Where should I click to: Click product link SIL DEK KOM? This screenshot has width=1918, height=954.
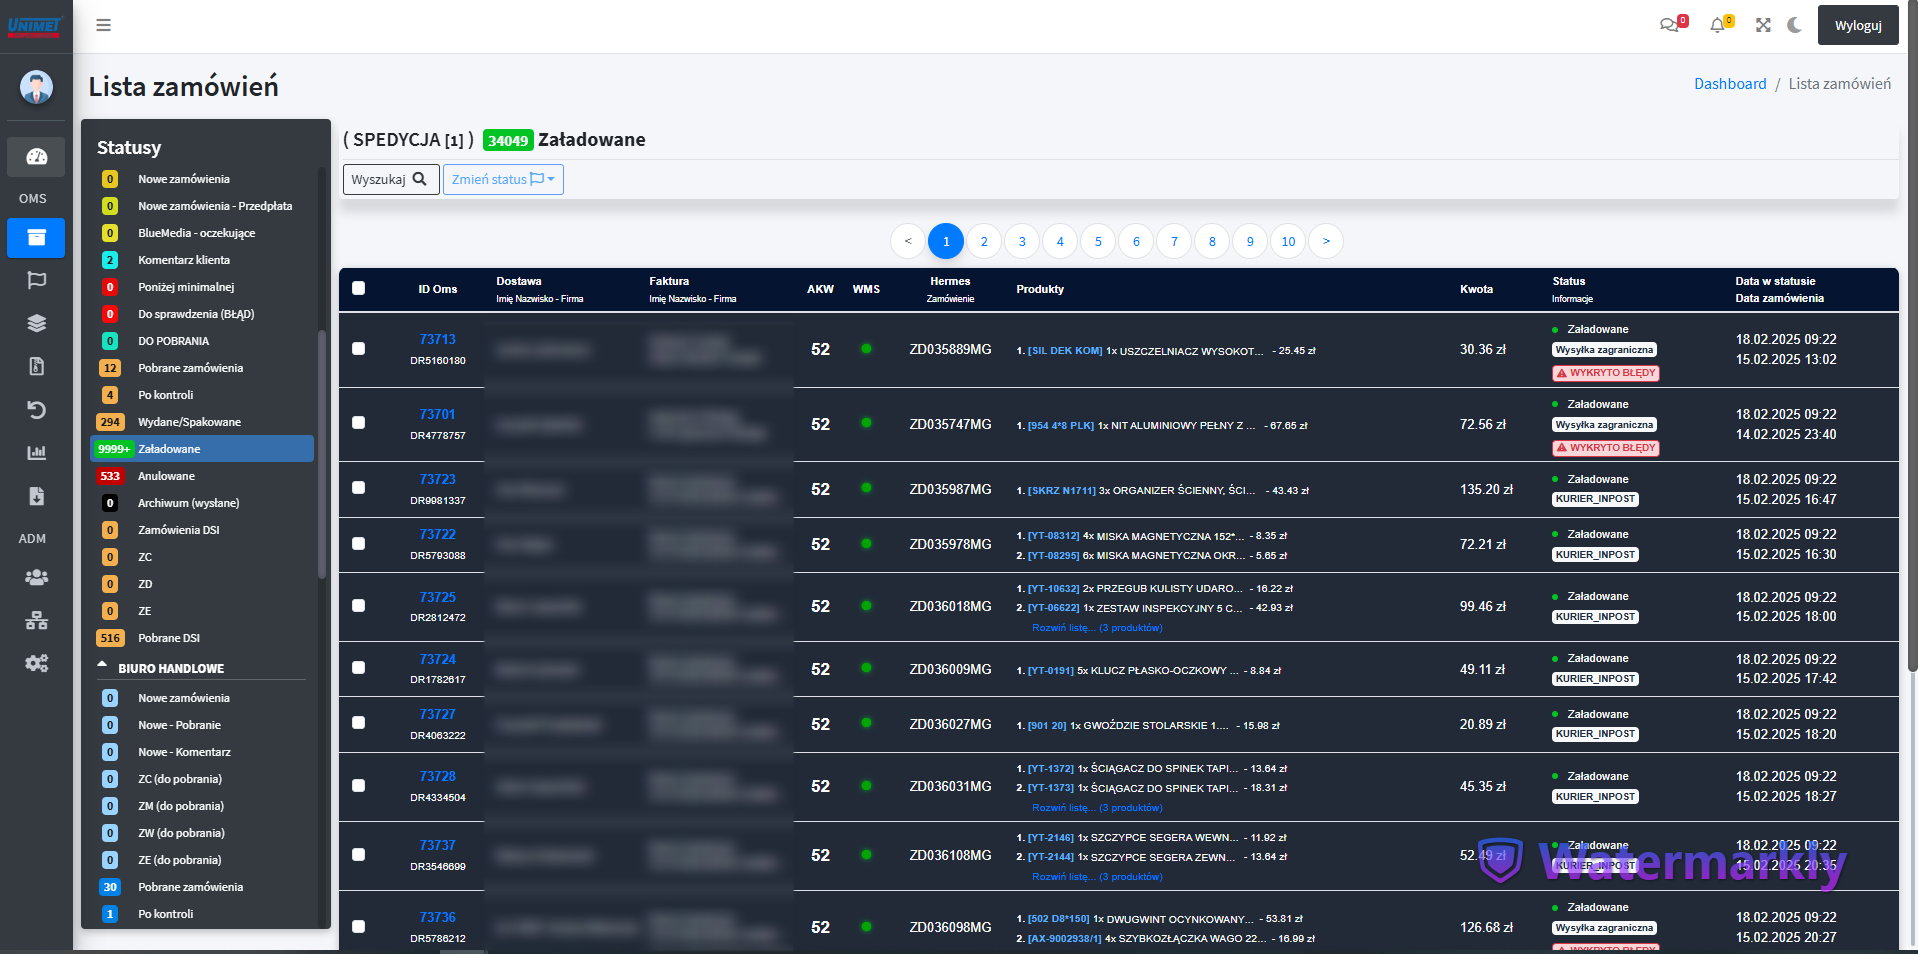click(x=1065, y=351)
